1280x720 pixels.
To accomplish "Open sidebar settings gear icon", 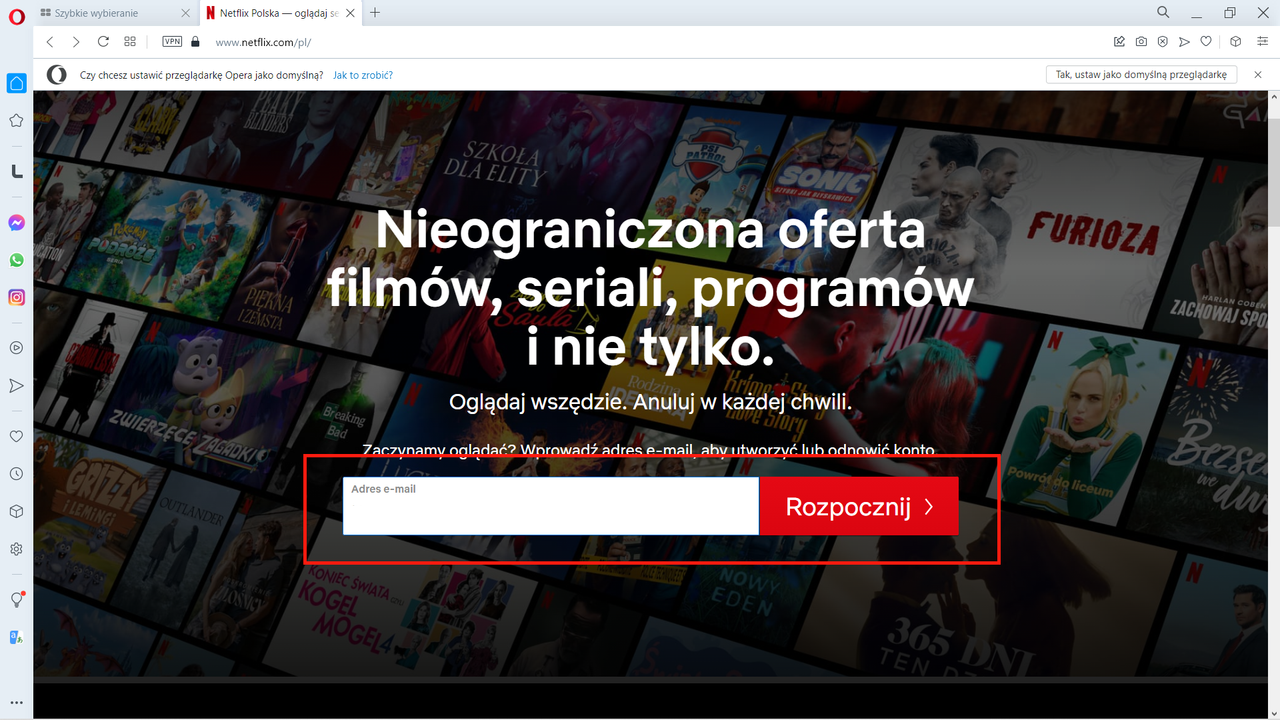I will (x=16, y=548).
